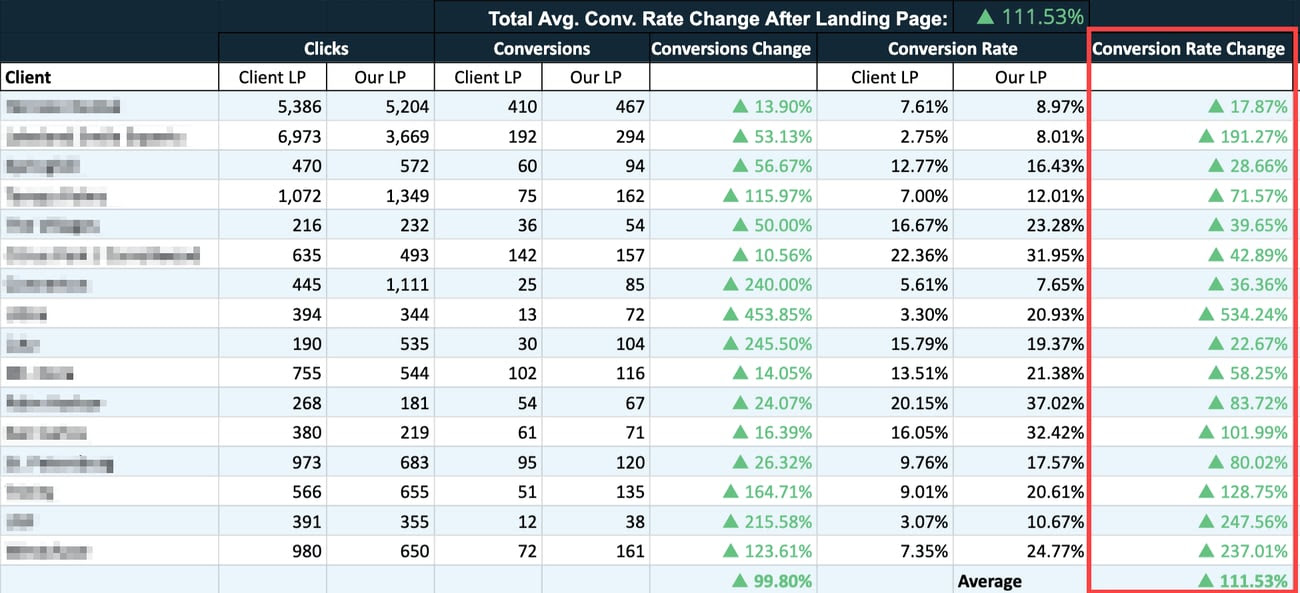
Task: Click the 37.02% conversion rate cell
Action: point(1020,403)
